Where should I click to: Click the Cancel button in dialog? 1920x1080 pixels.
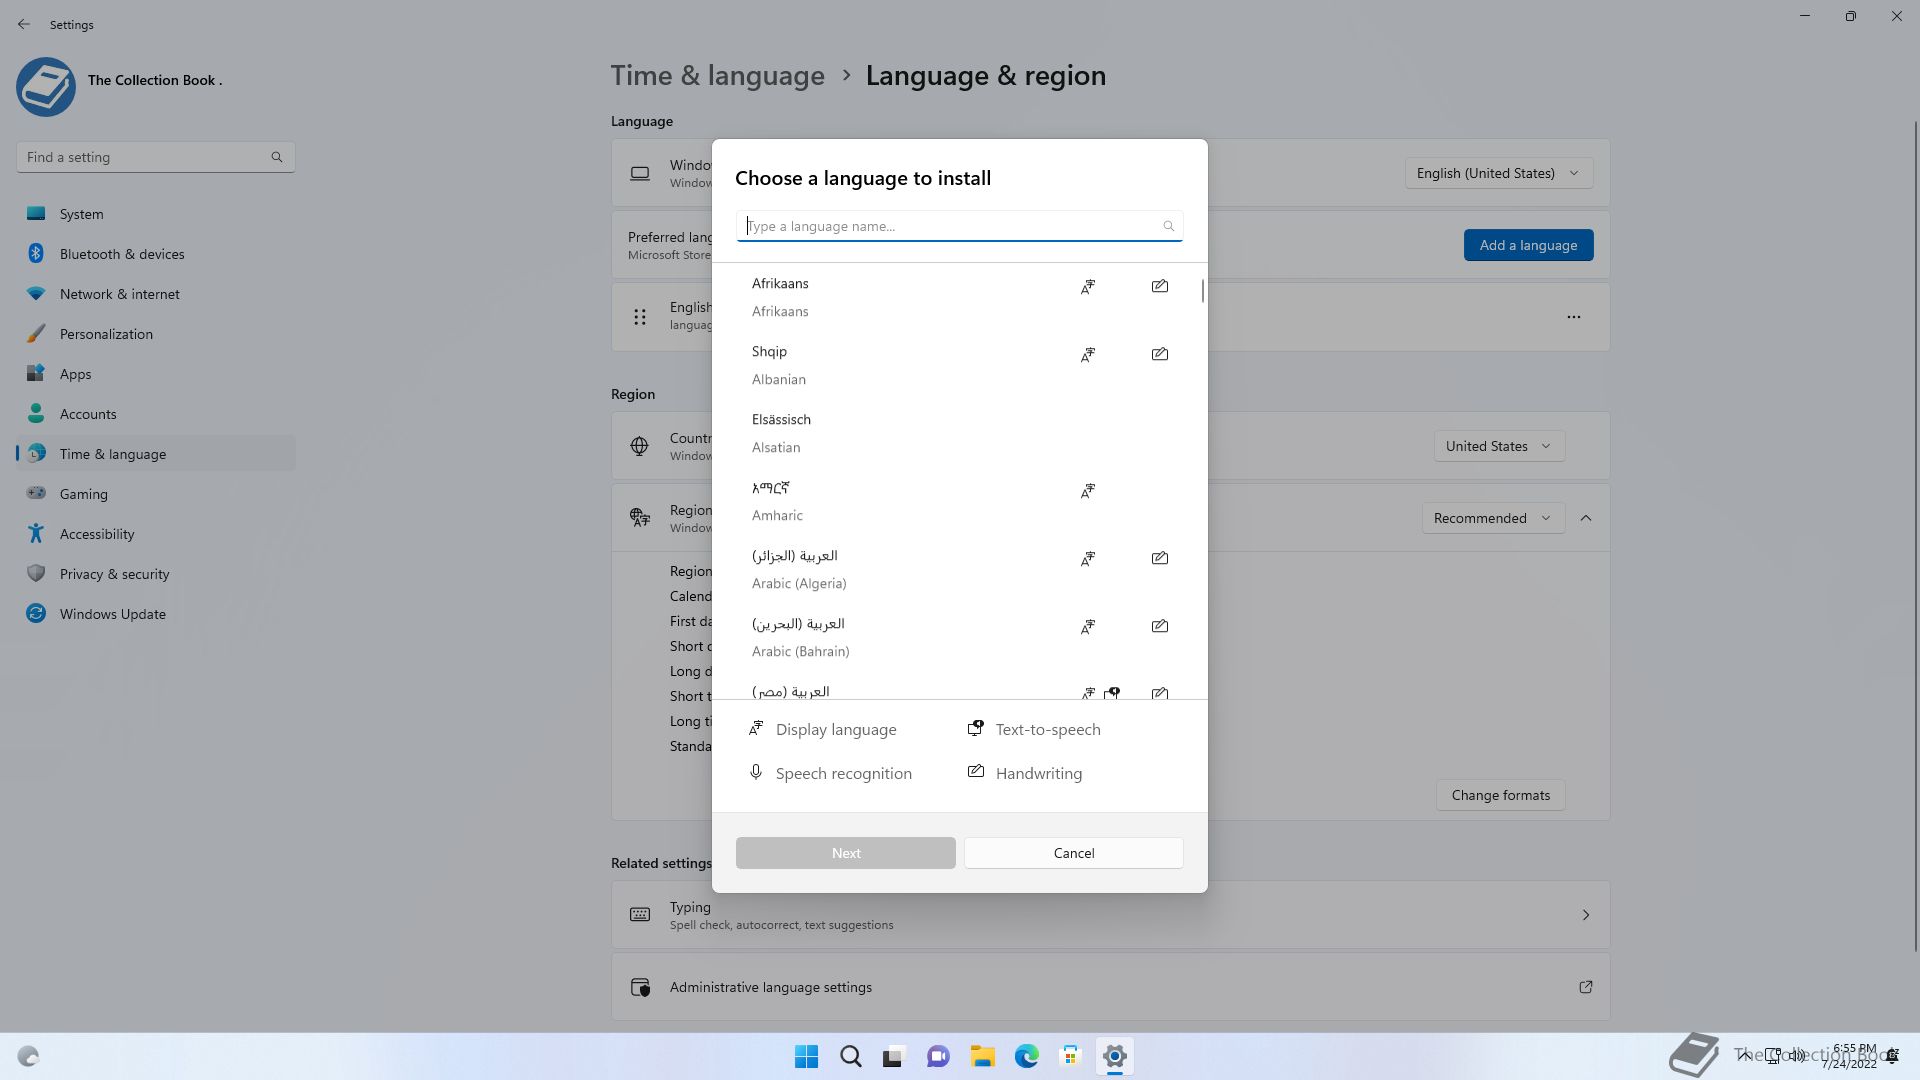pyautogui.click(x=1073, y=853)
